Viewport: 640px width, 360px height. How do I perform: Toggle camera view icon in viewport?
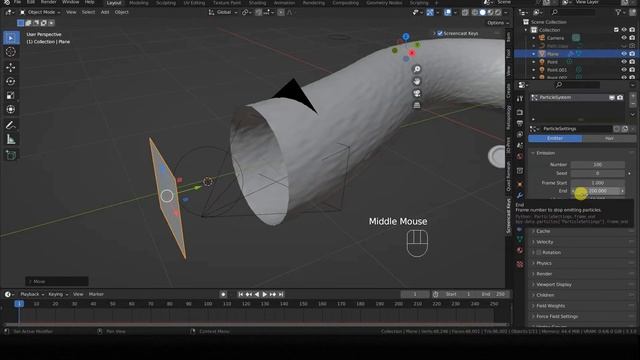tap(417, 93)
